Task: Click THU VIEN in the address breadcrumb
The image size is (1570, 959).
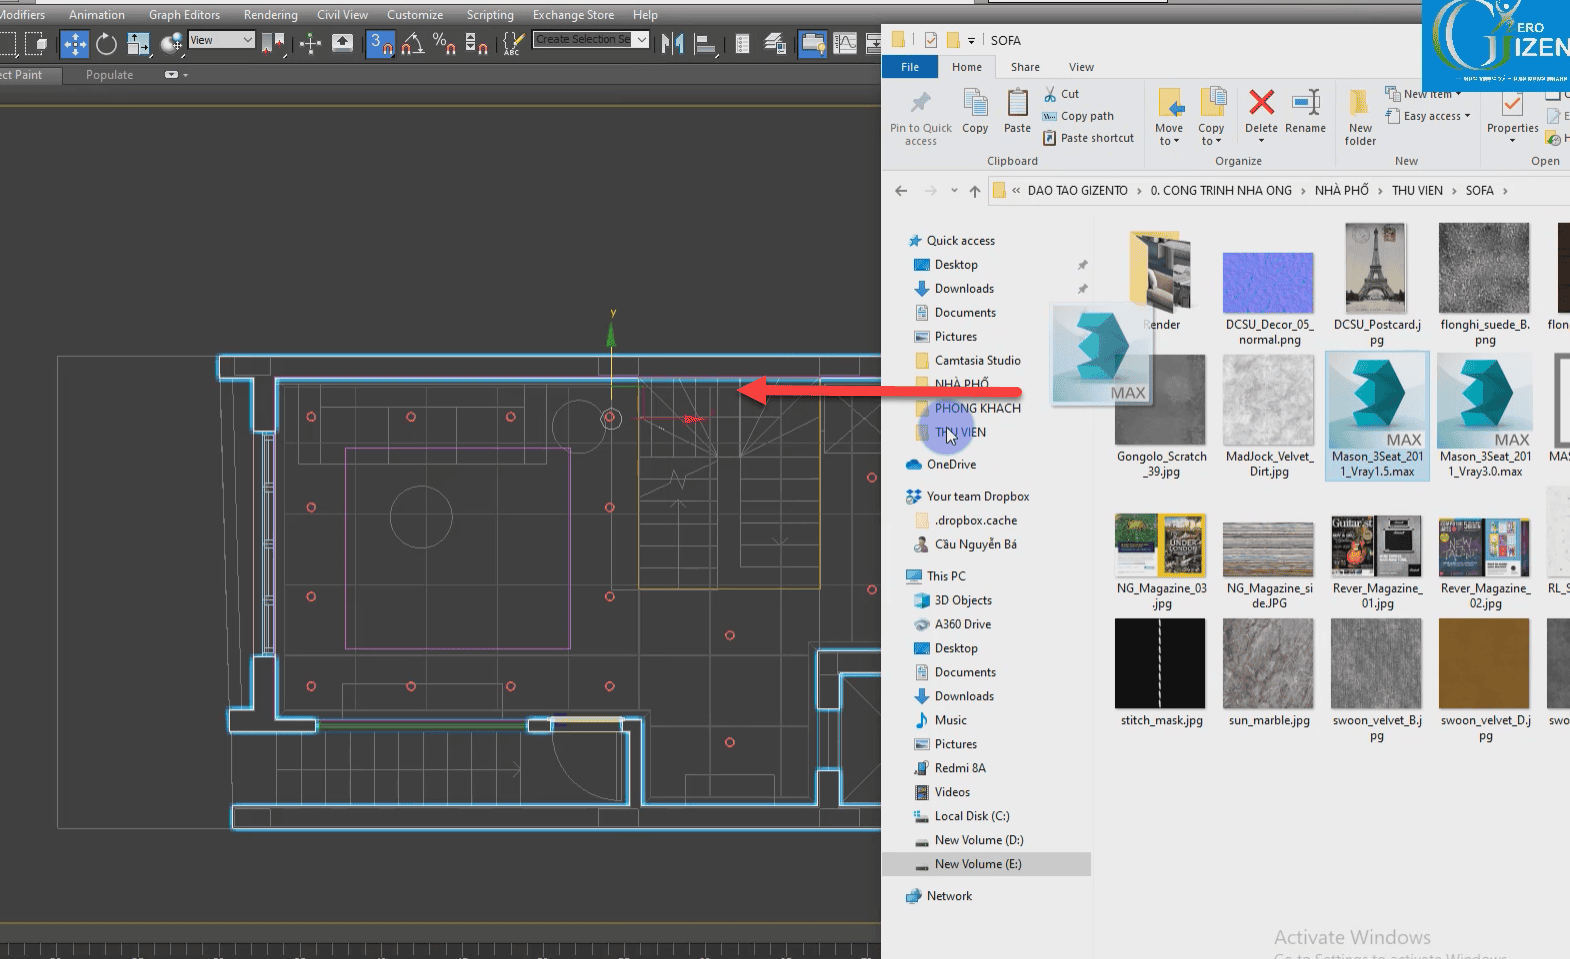Action: (x=1417, y=190)
